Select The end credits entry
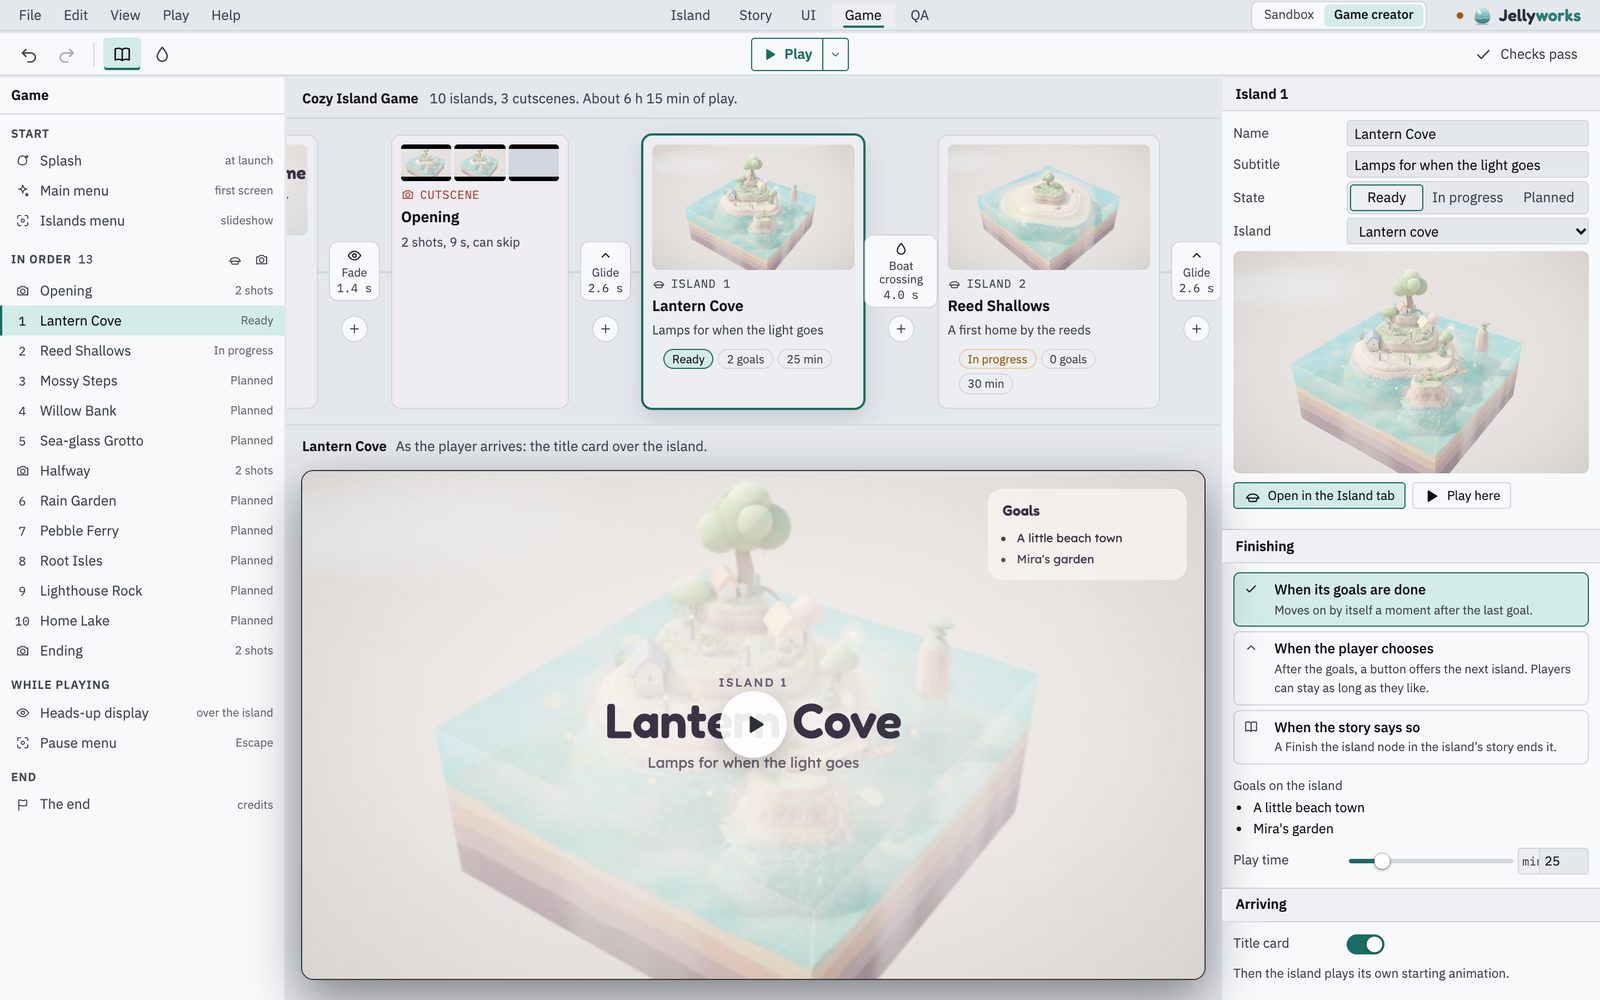Viewport: 1600px width, 1000px height. point(142,805)
